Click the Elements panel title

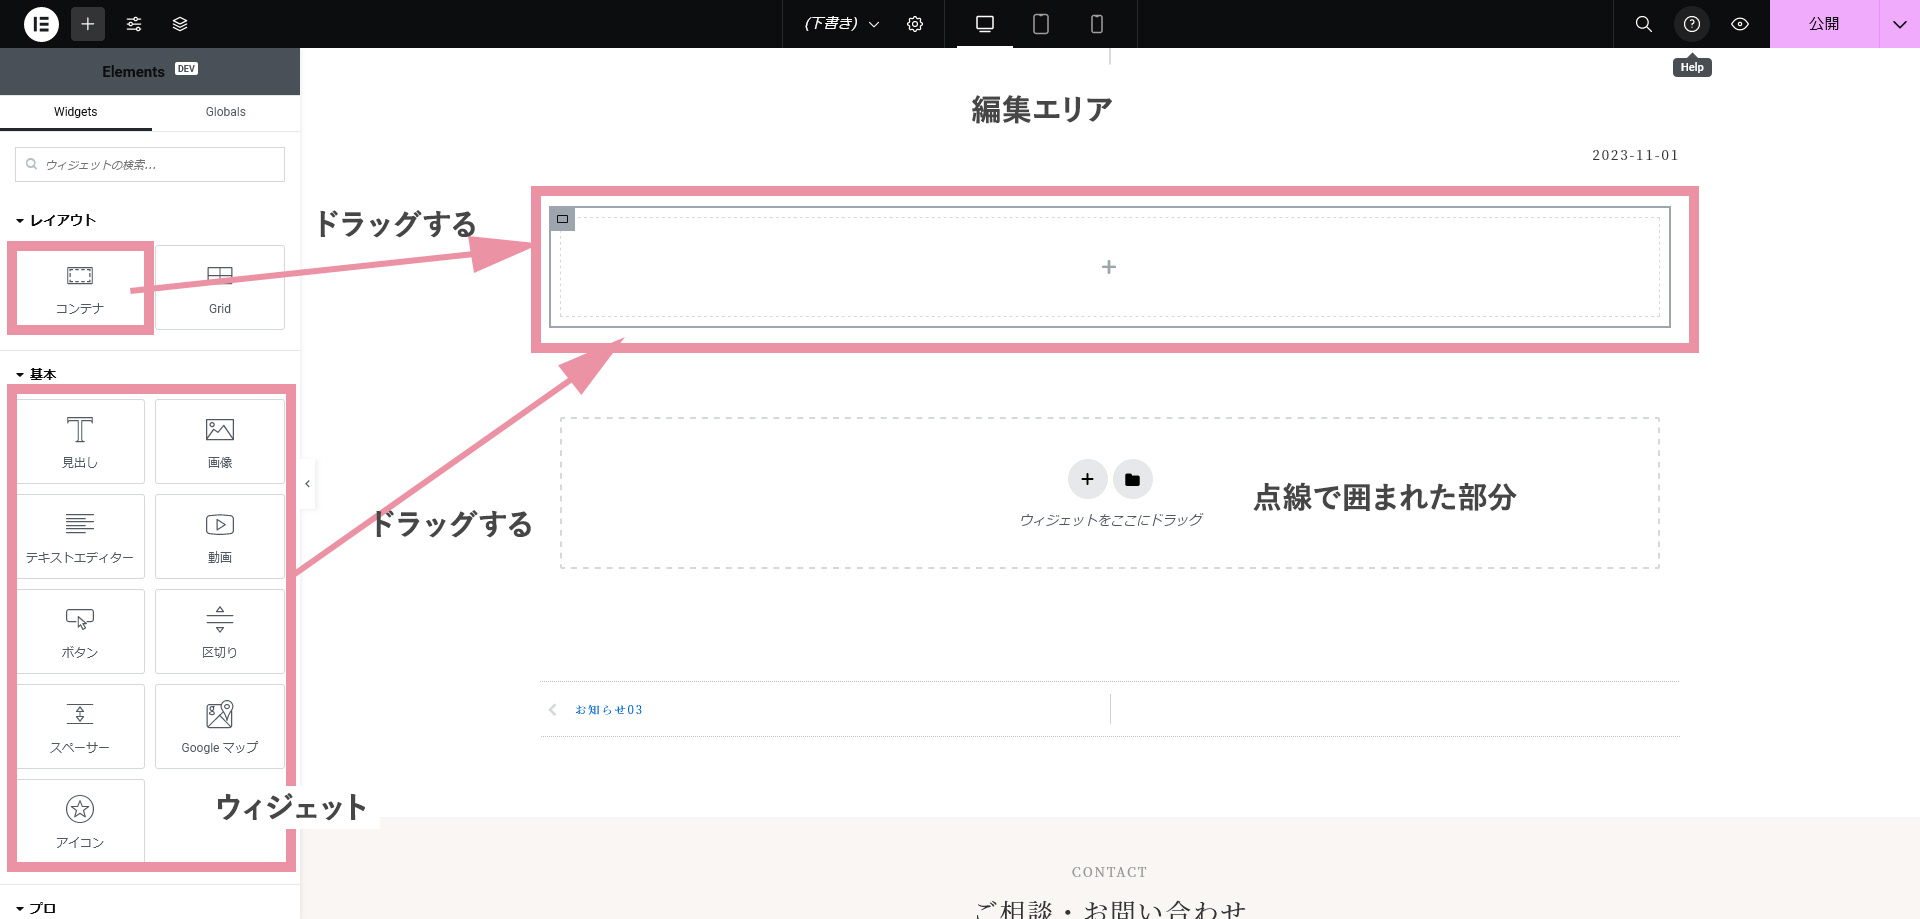[x=133, y=72]
